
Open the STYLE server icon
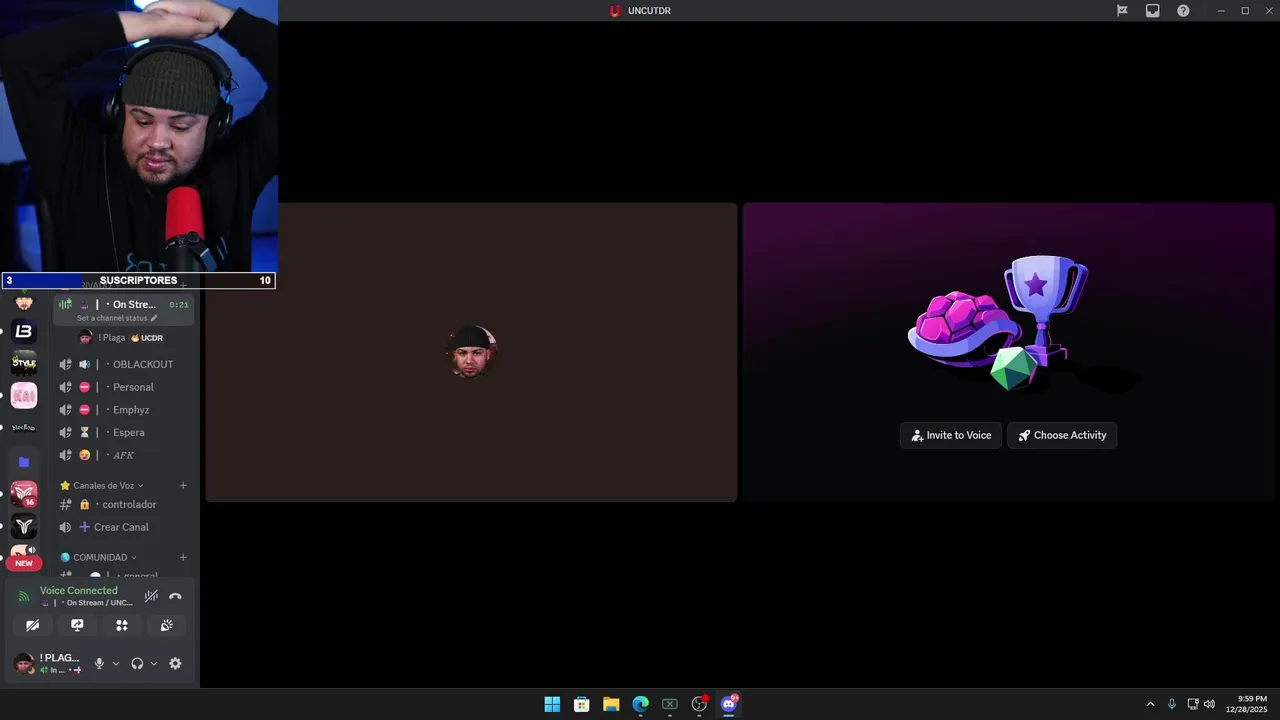point(24,363)
